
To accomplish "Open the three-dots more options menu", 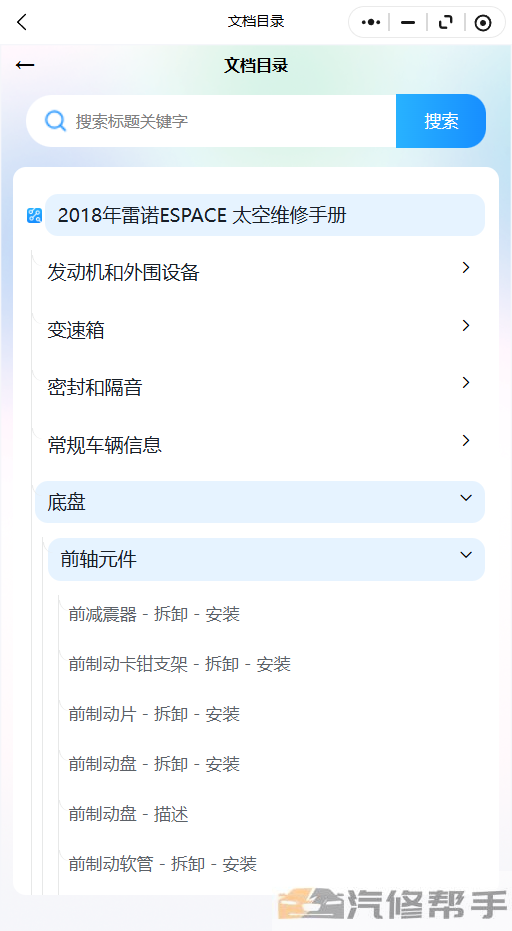I will pos(371,23).
